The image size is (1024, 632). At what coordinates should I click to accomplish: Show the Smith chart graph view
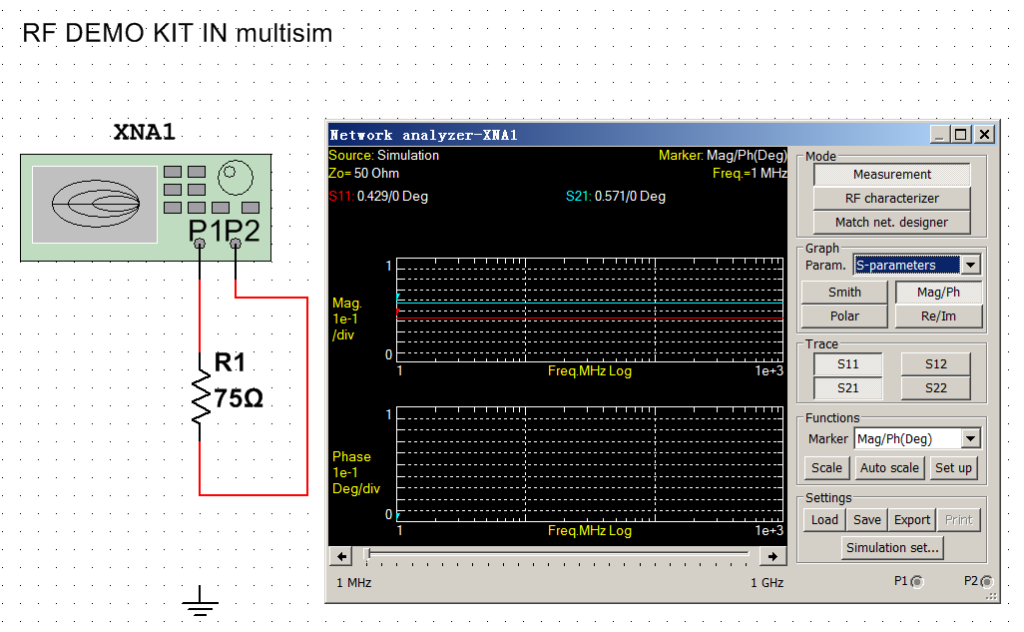(844, 292)
